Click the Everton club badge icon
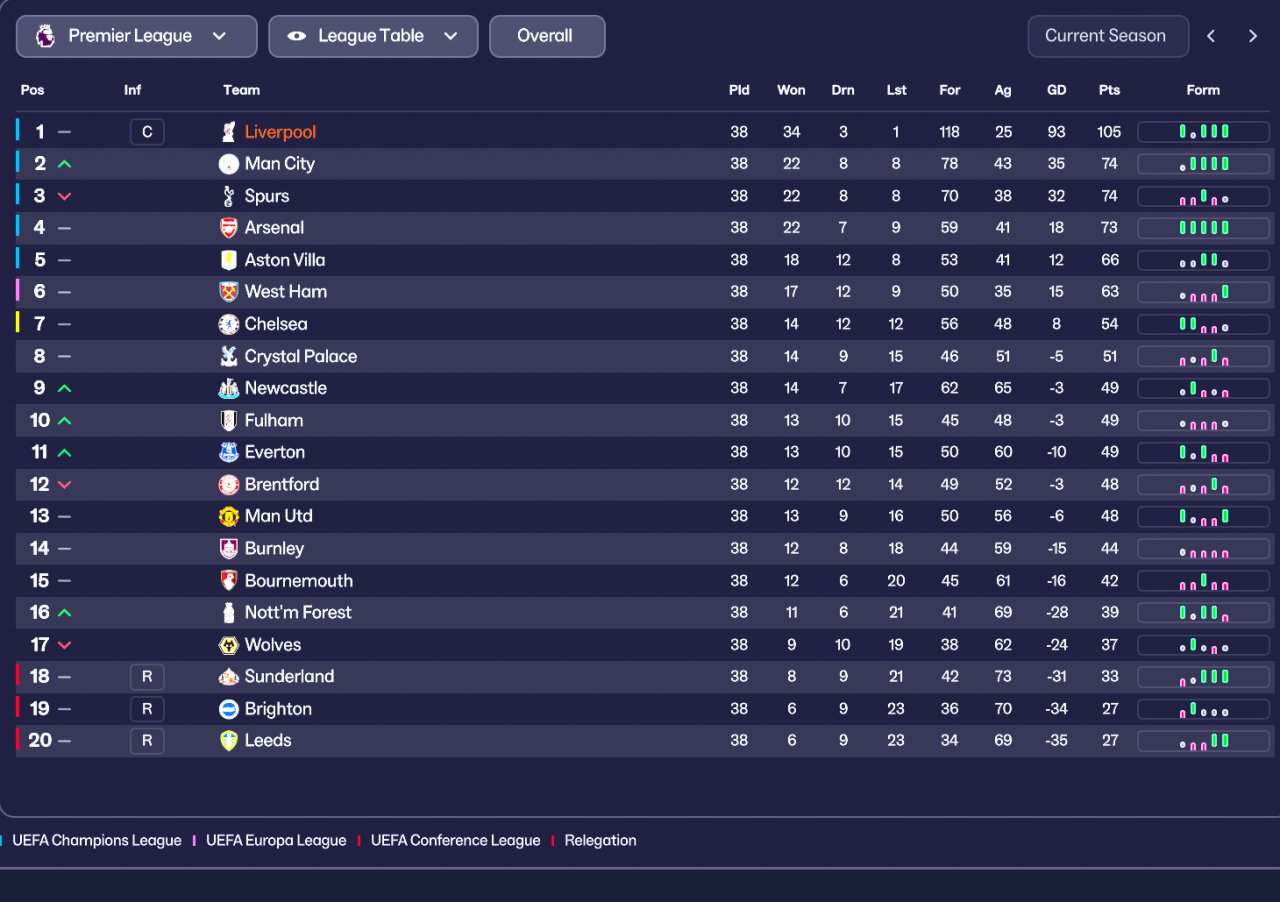Image resolution: width=1280 pixels, height=902 pixels. pos(229,452)
